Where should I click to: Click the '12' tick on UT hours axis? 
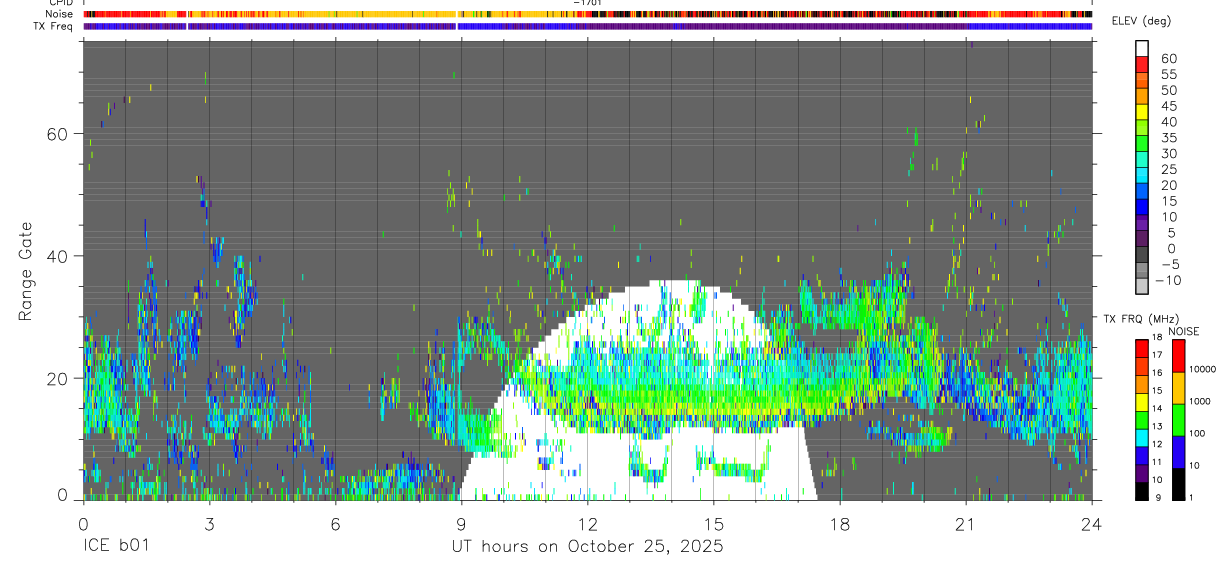point(587,523)
